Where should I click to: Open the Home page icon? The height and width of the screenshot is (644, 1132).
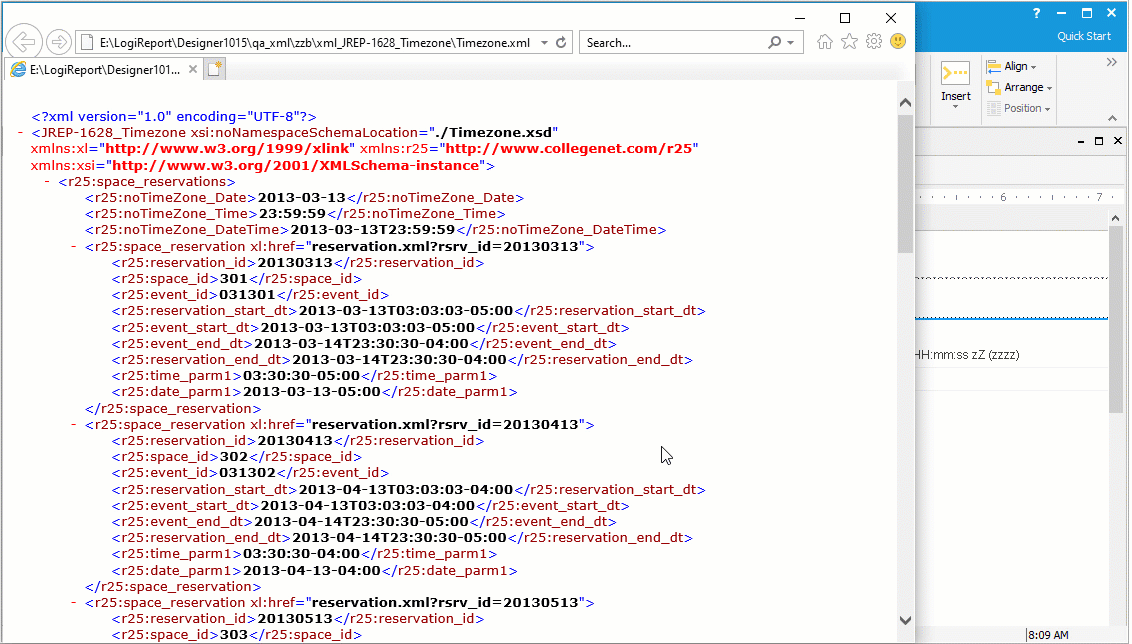point(825,42)
